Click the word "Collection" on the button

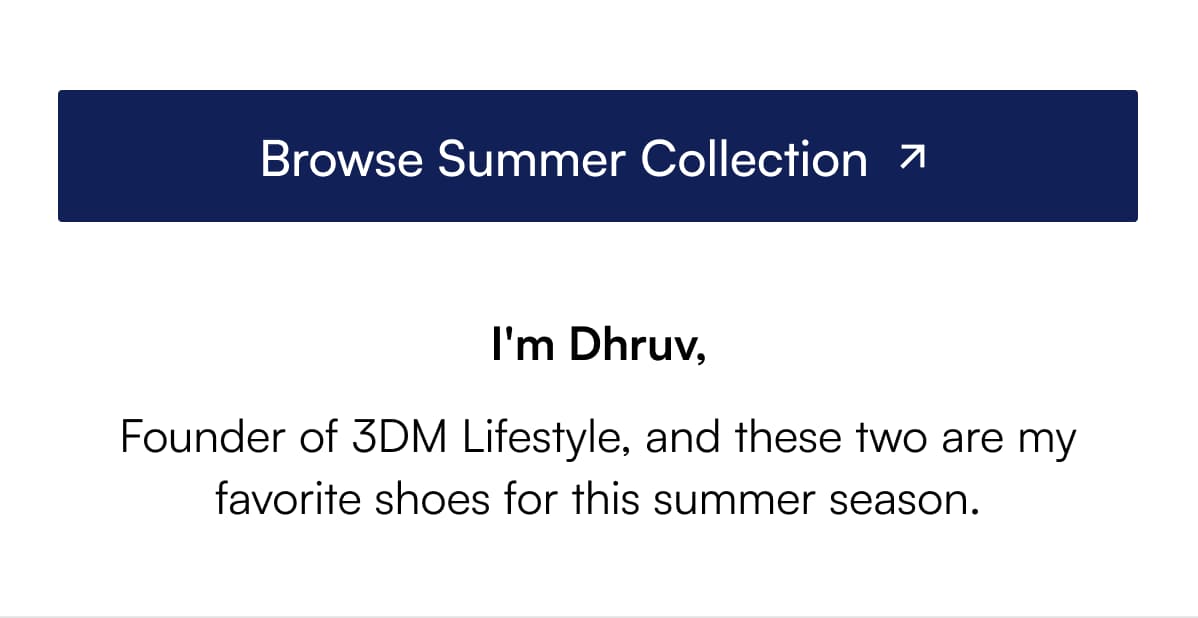[754, 159]
